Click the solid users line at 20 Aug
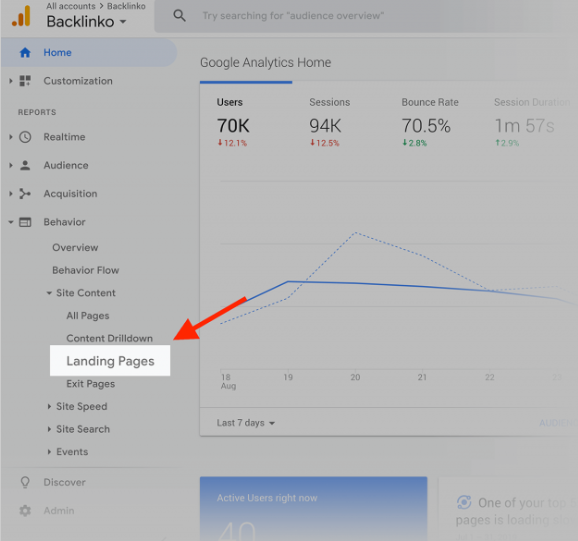Image resolution: width=578 pixels, height=541 pixels. pyautogui.click(x=355, y=283)
